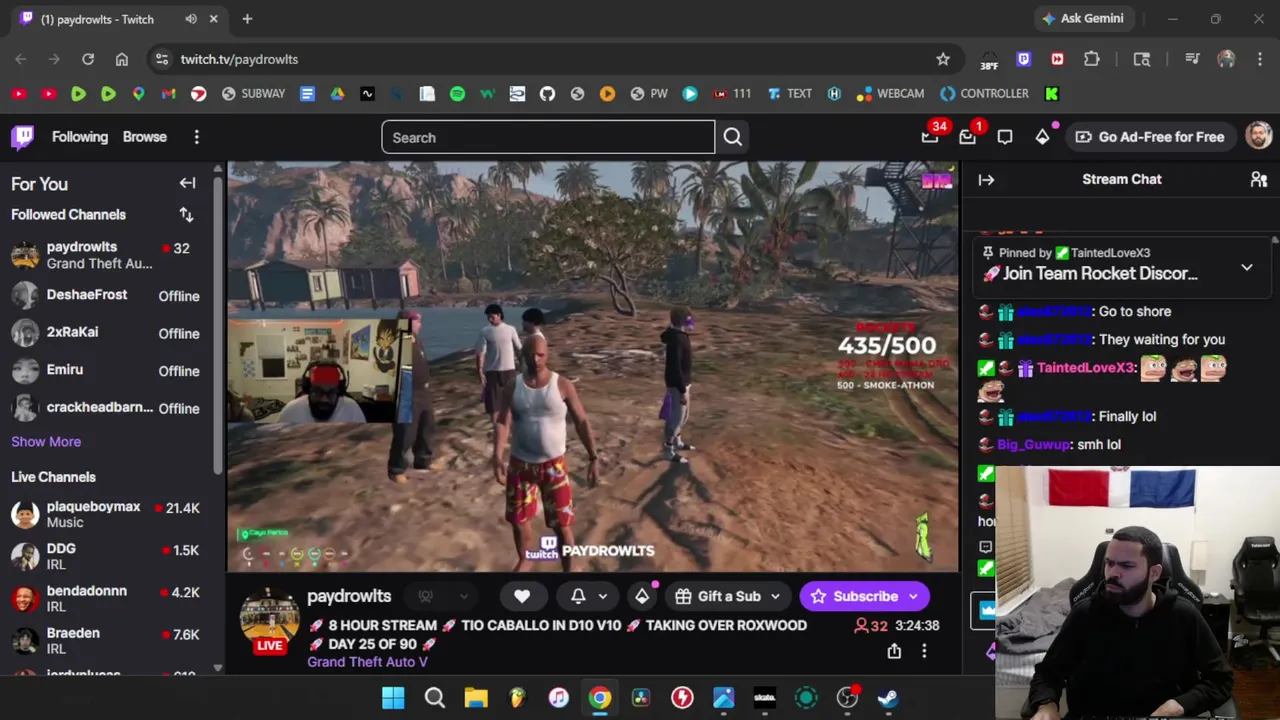Select DeshaeFrost in followed channels
Viewport: 1280px width, 720px height.
(108, 296)
